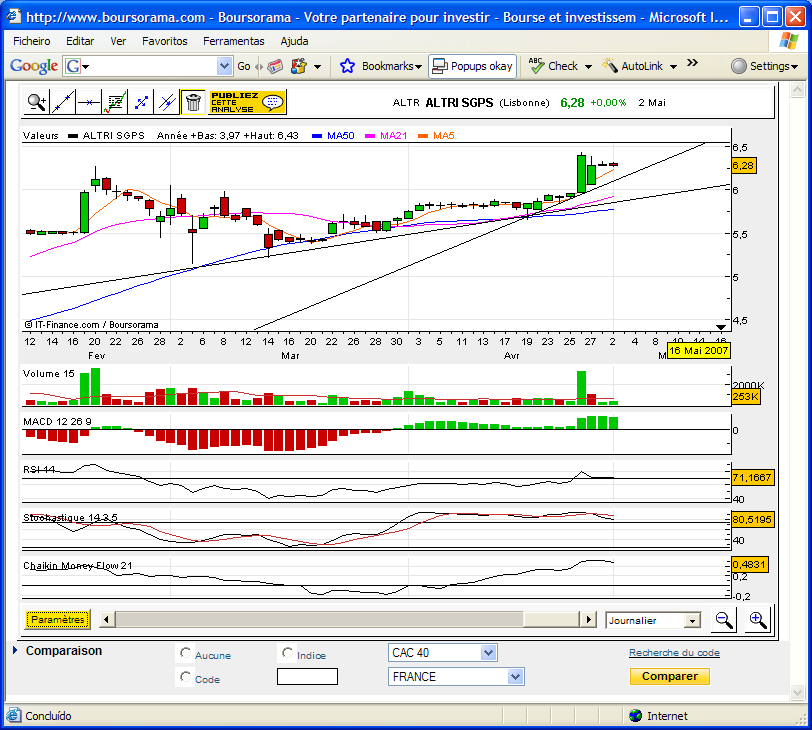Click the MA21 legend label
Screen dimensions: 812x730
393,136
